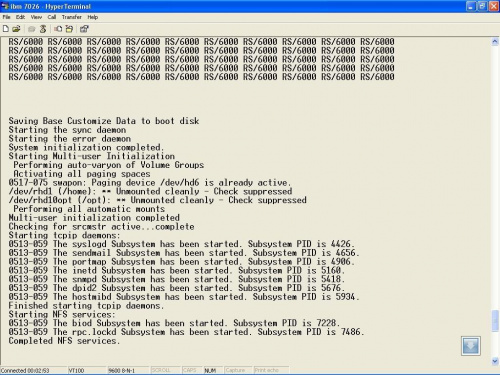This screenshot has width=500, height=375.
Task: Open the Call menu
Action: 52,17
